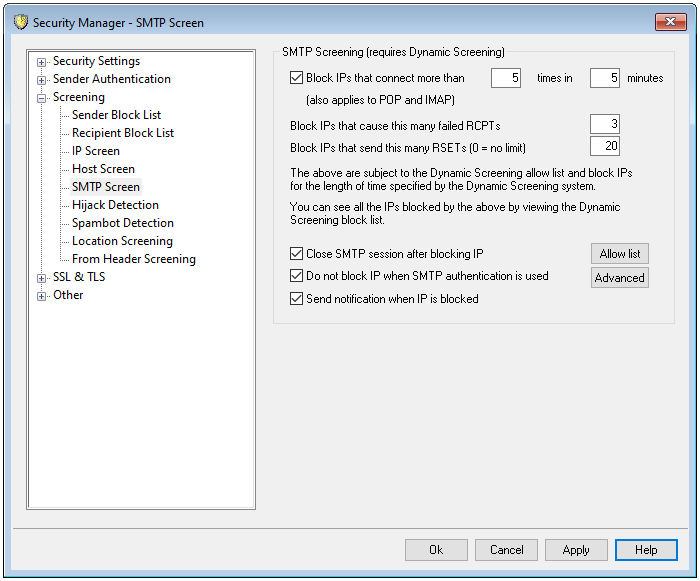Open the Sender Block List page
The width and height of the screenshot is (700, 581).
116,115
